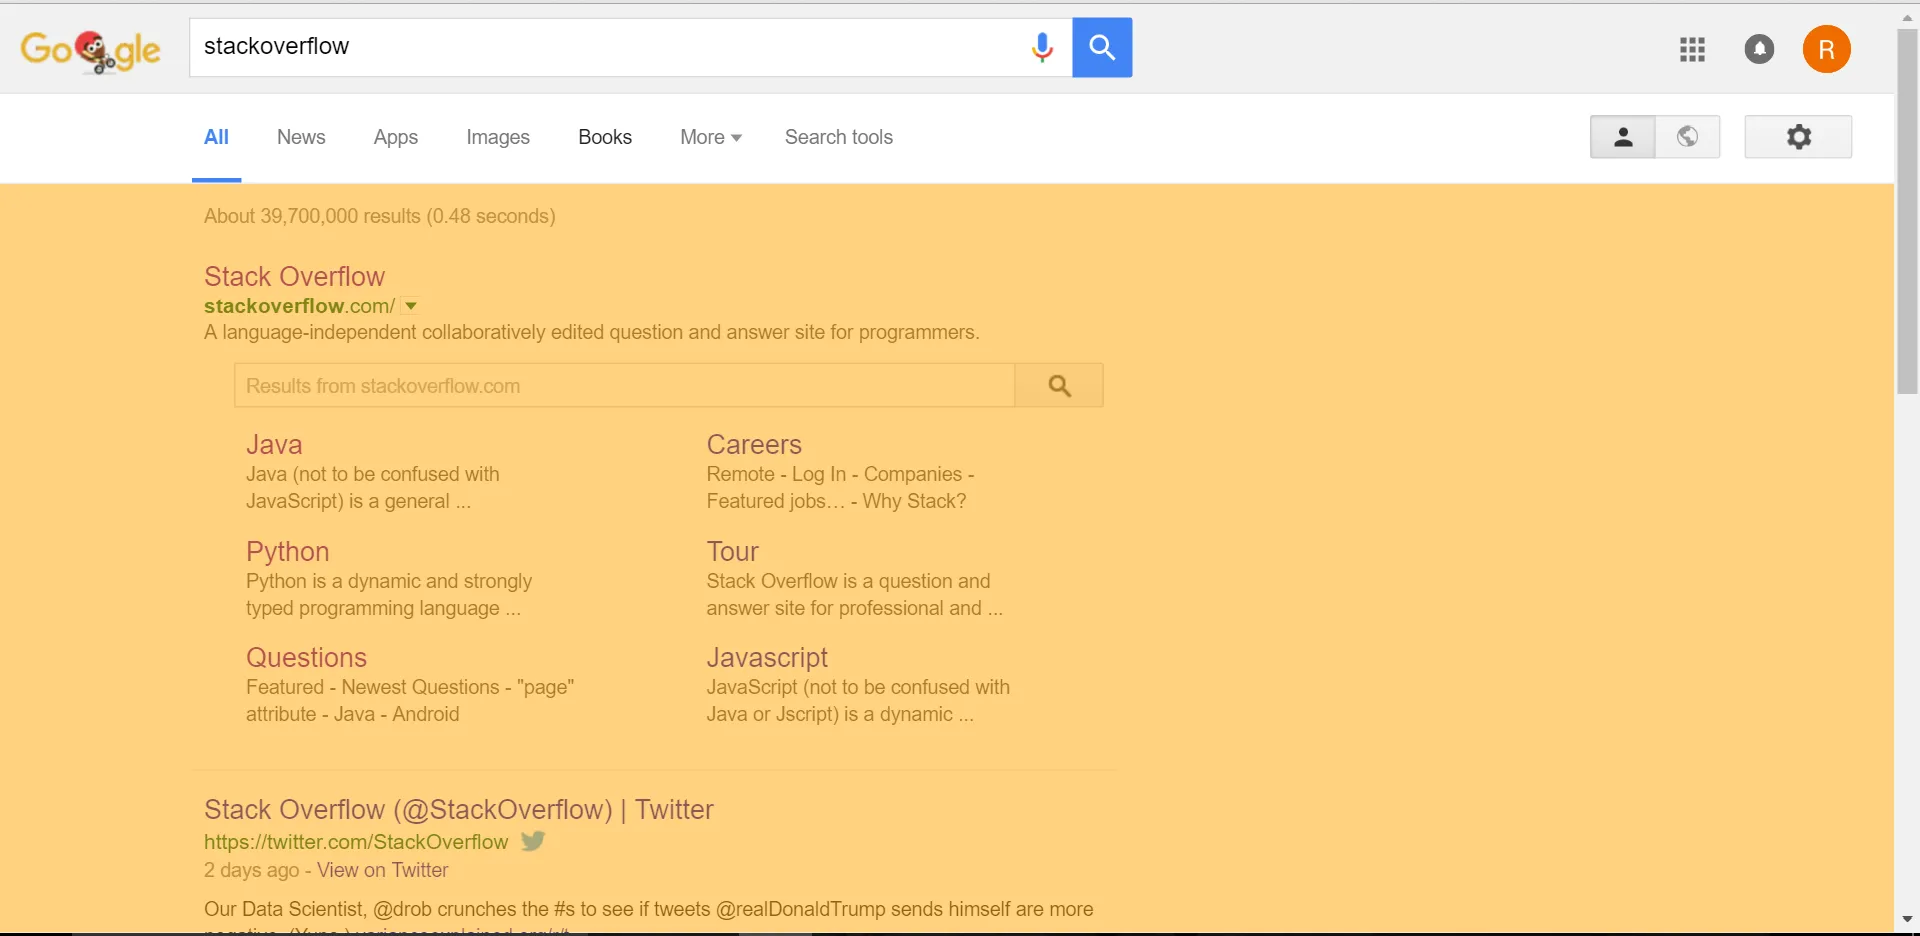Open the Java sitelink
1920x936 pixels.
[x=274, y=444]
